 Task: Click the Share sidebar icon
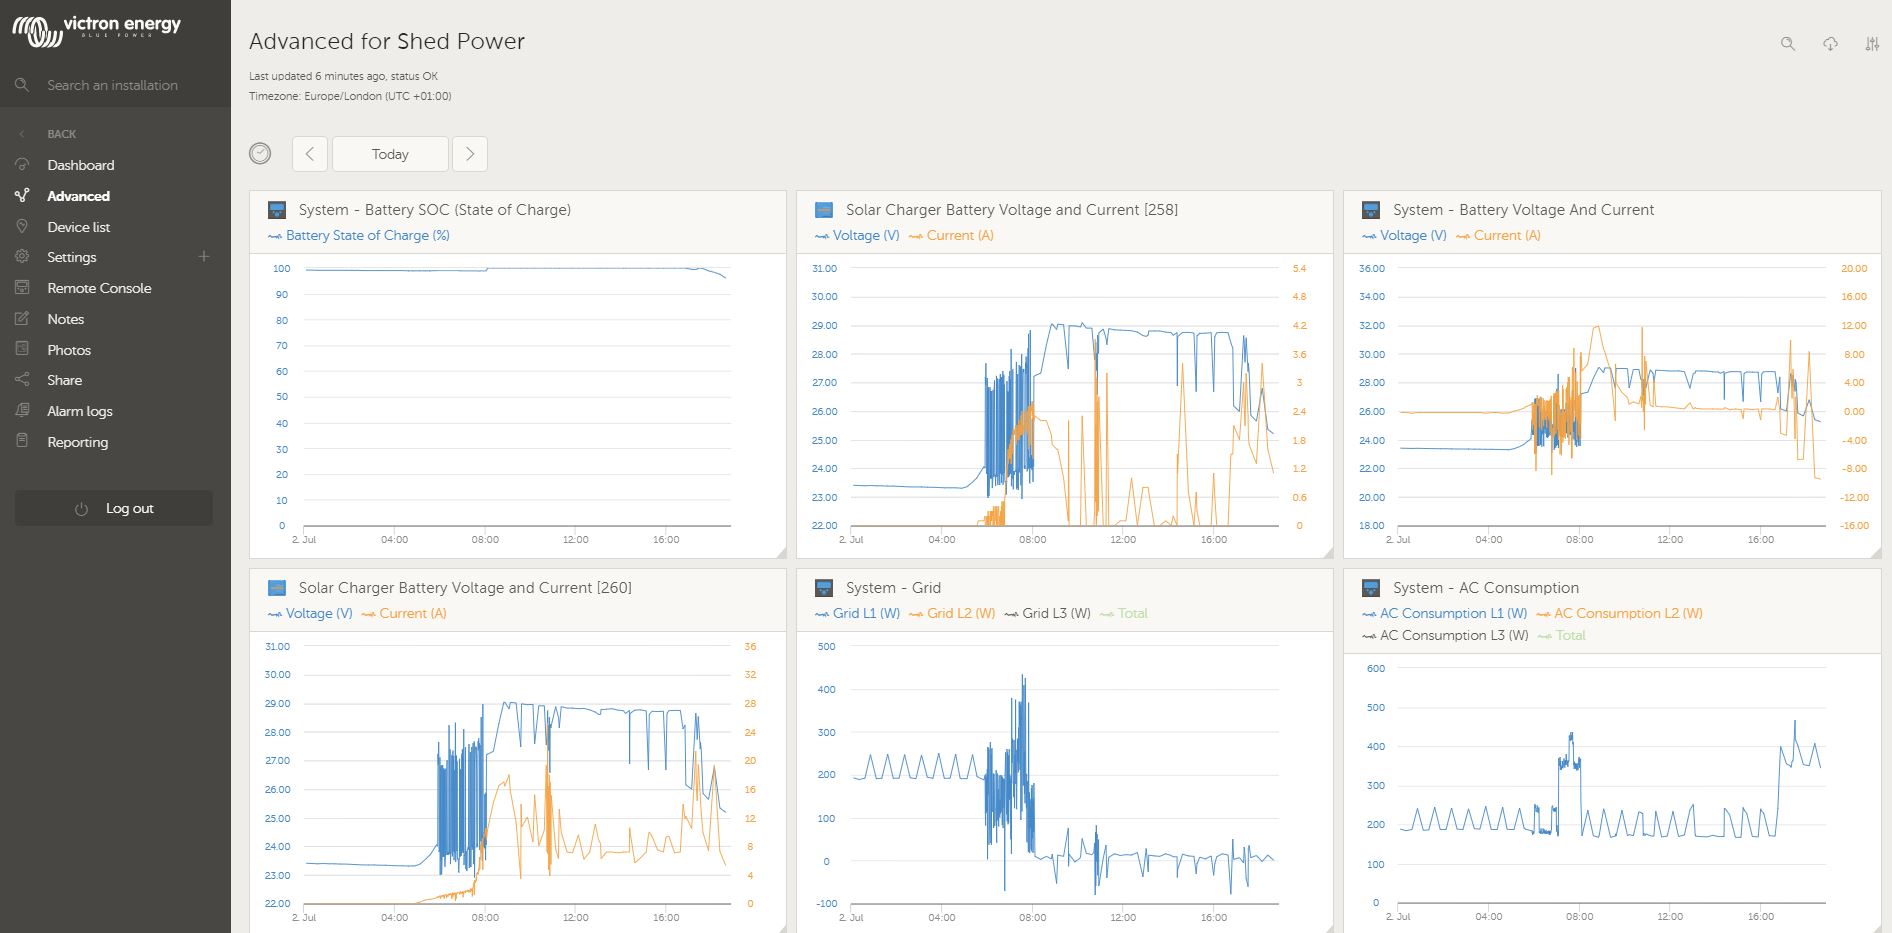point(22,380)
